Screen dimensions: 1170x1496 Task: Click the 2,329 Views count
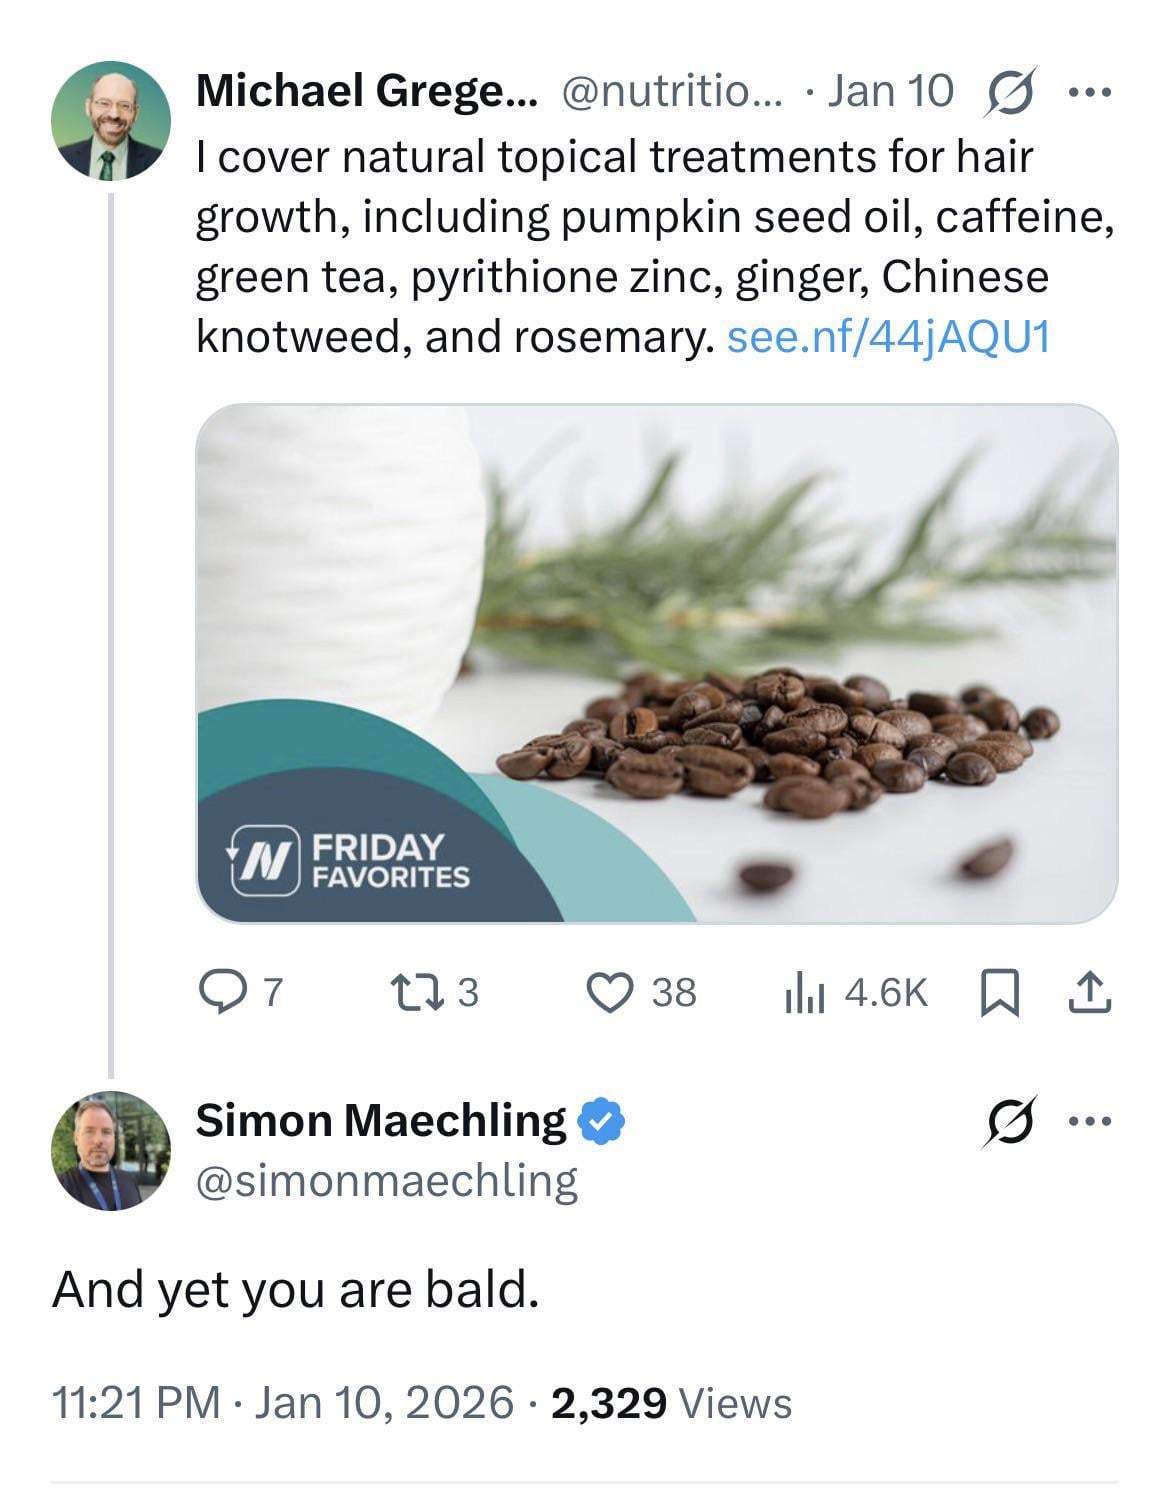670,1402
